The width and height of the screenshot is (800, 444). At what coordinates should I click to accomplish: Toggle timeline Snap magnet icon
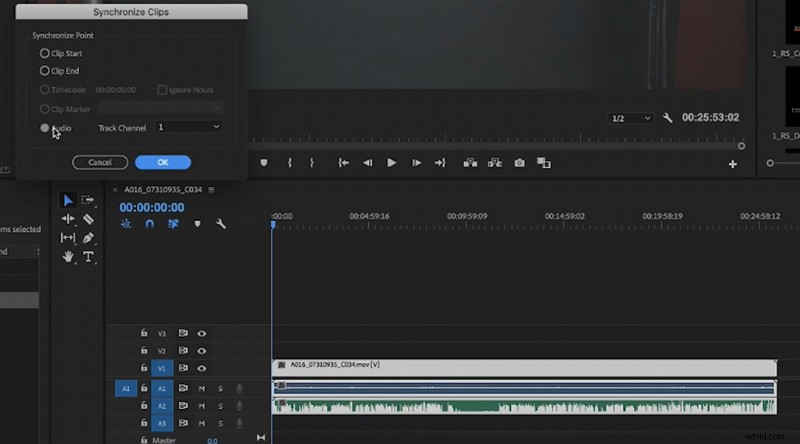(x=149, y=224)
